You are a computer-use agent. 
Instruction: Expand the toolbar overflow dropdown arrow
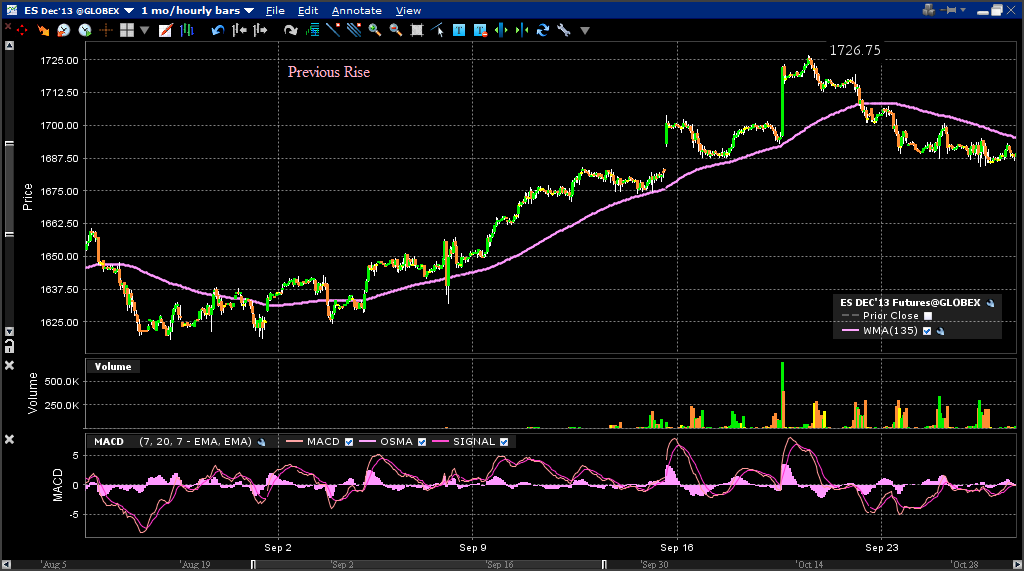(585, 30)
